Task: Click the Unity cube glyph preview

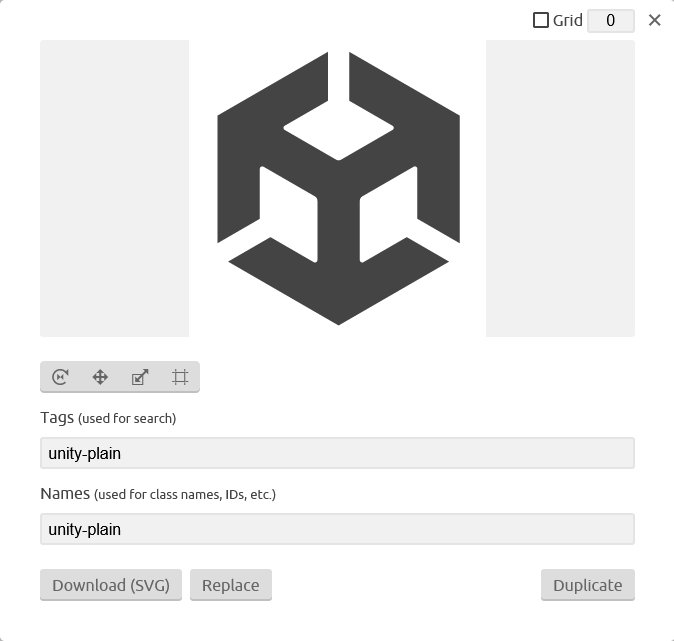Action: (338, 188)
